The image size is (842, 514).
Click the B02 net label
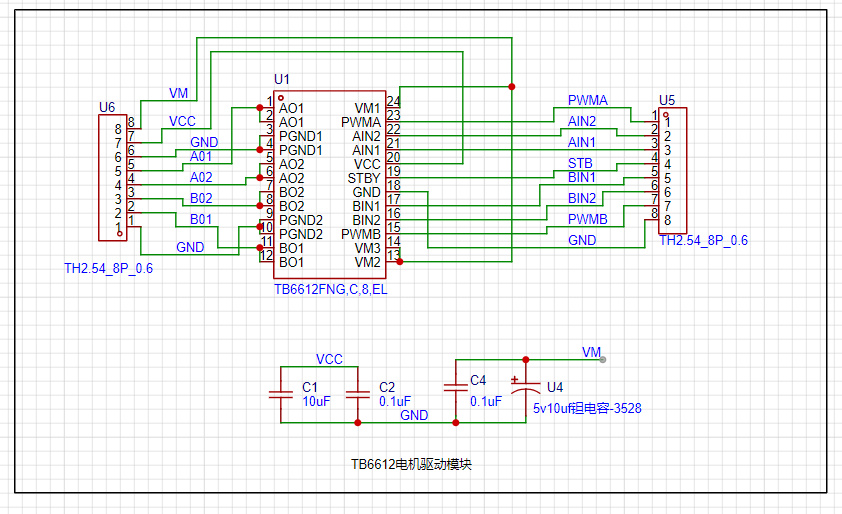[x=201, y=198]
